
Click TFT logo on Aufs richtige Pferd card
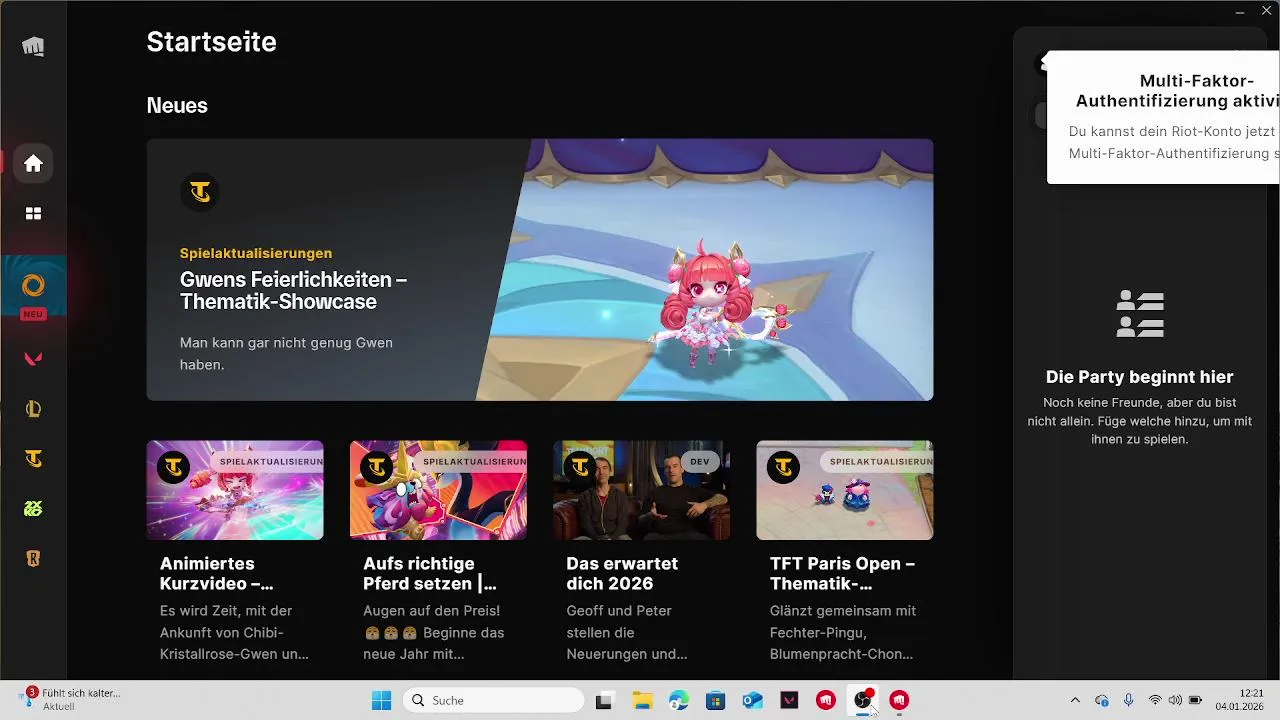tap(377, 467)
